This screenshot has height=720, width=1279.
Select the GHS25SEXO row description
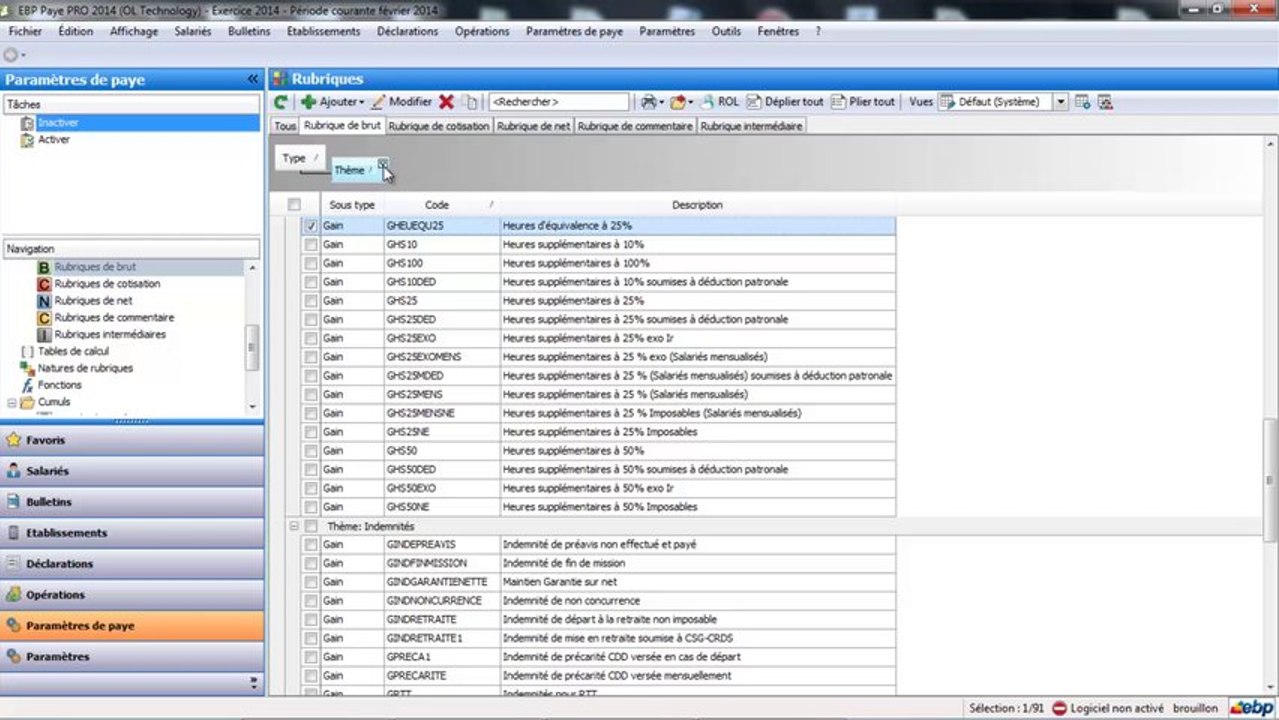[x=698, y=339]
